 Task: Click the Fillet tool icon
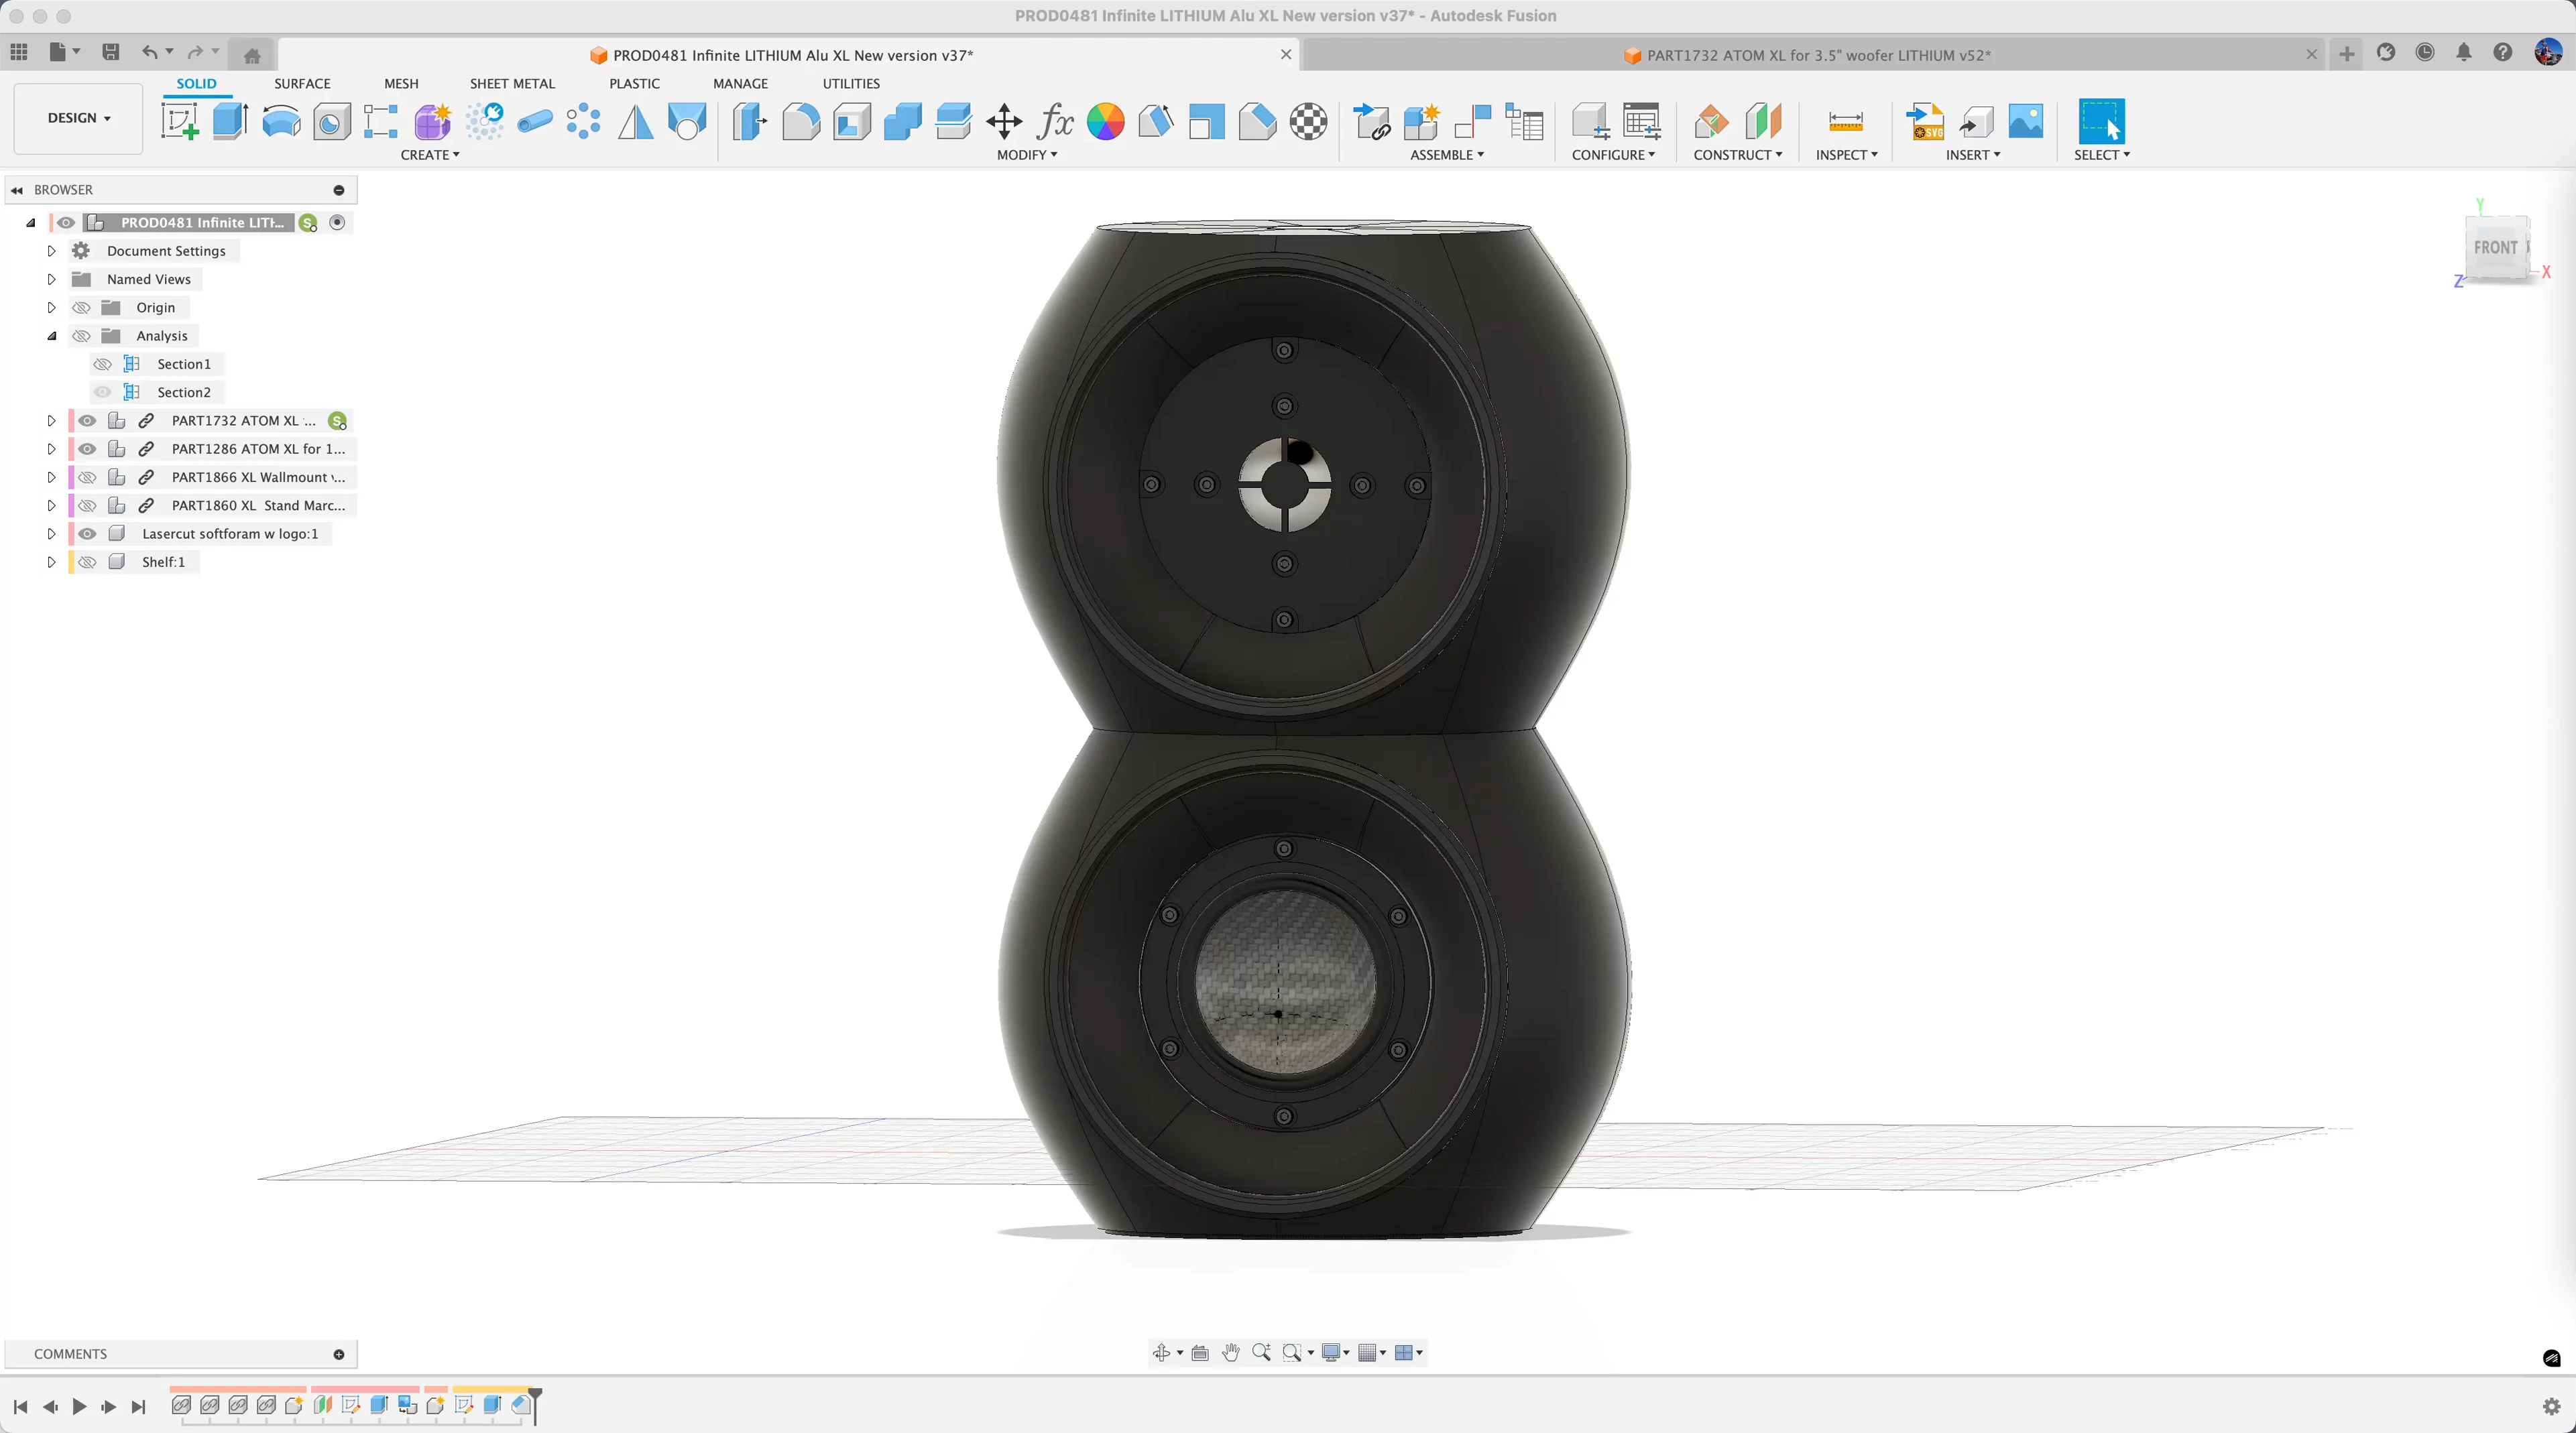(x=800, y=122)
